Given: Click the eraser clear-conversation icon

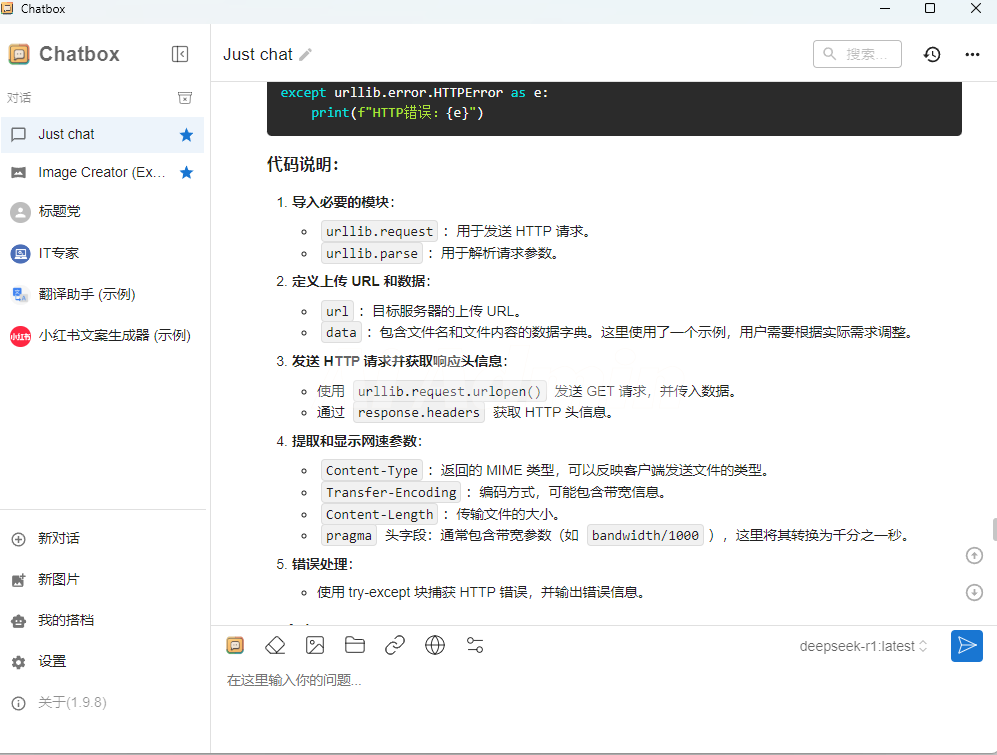Looking at the screenshot, I should pyautogui.click(x=275, y=645).
